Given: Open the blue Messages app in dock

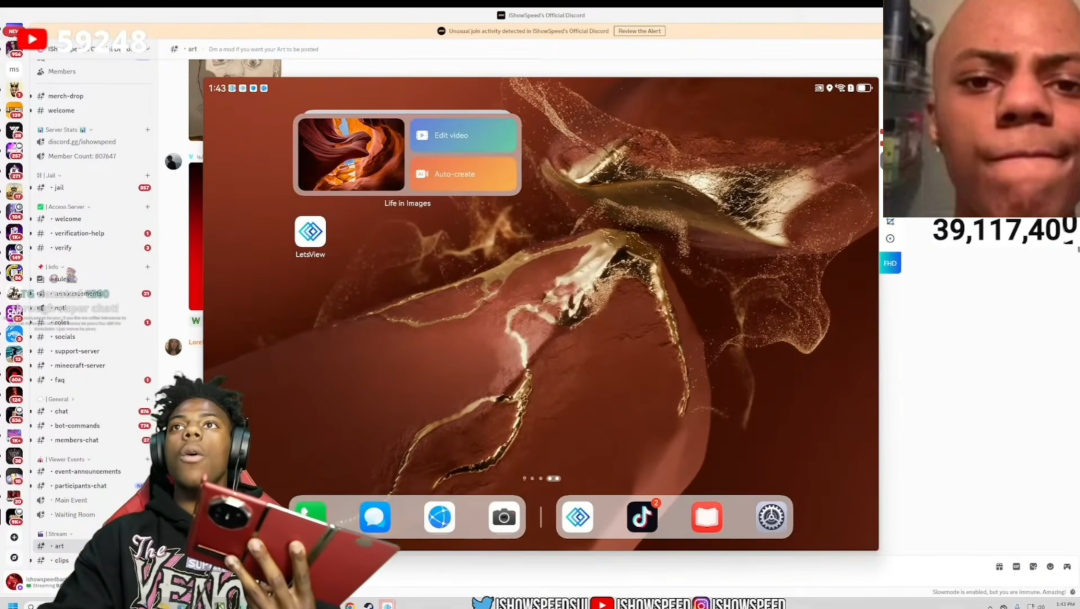Looking at the screenshot, I should click(375, 517).
